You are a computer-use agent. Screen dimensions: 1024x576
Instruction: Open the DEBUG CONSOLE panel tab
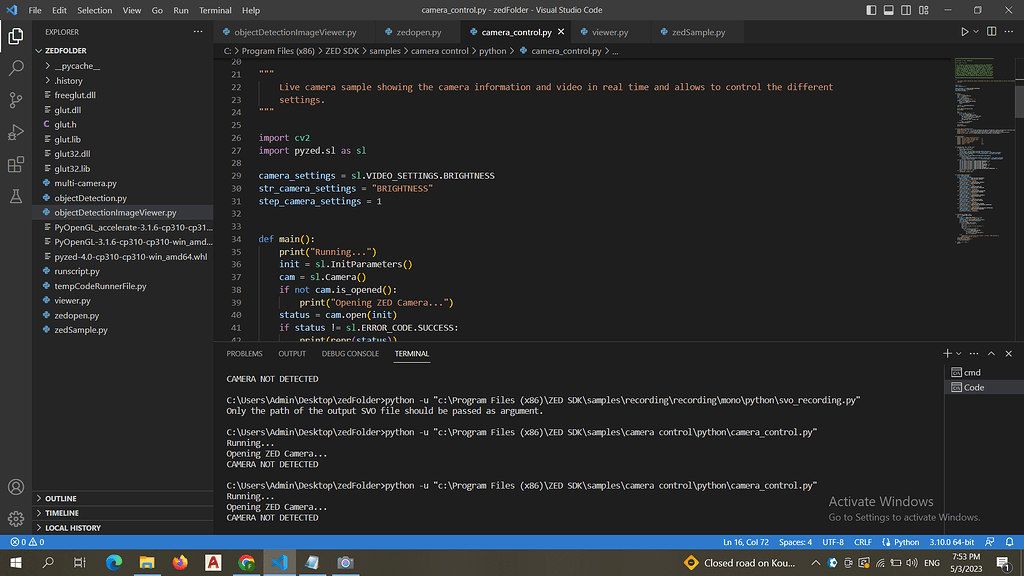[350, 354]
